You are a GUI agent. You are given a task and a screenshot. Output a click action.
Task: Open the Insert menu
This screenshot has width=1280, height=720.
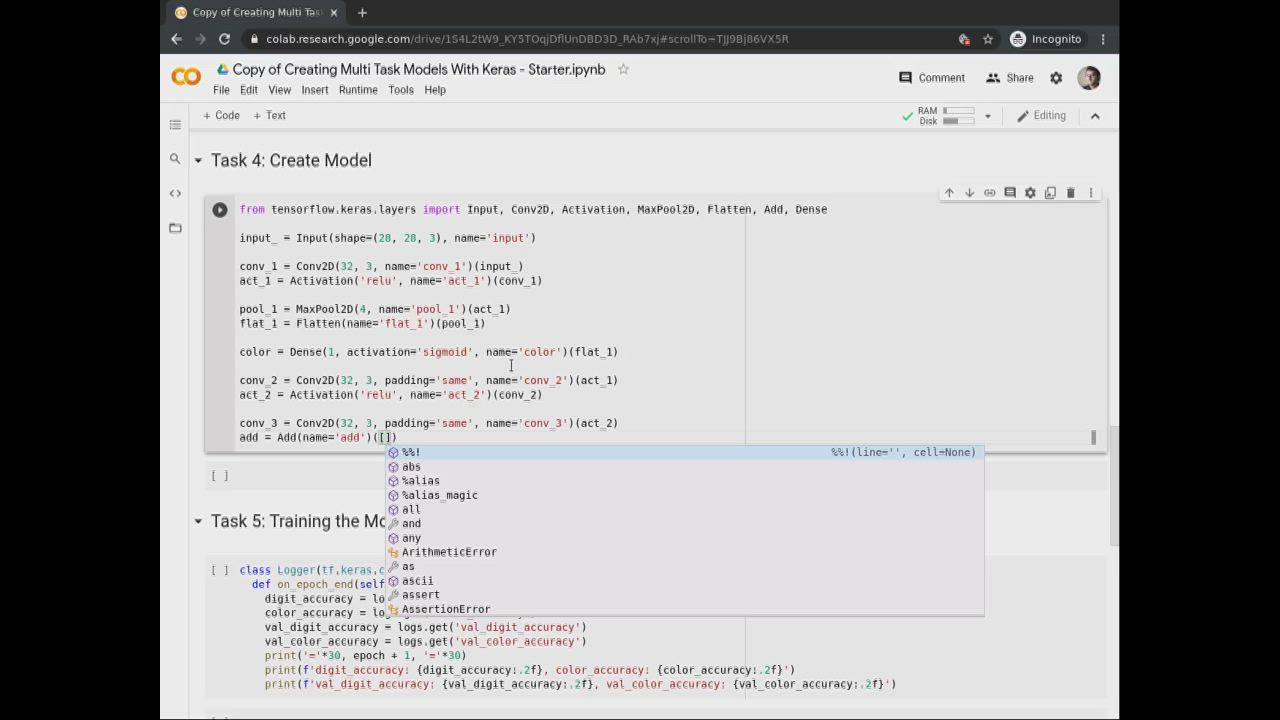click(x=315, y=90)
